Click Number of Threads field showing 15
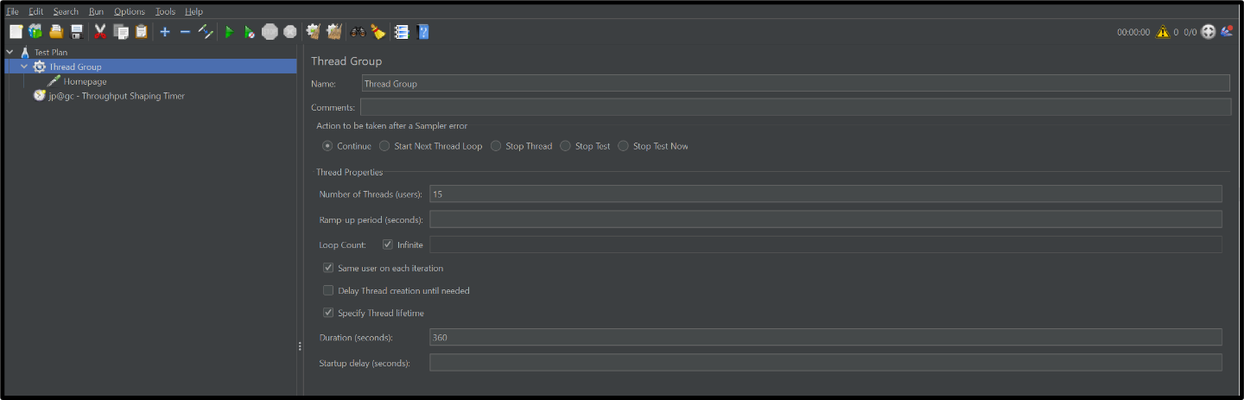Image resolution: width=1244 pixels, height=400 pixels. point(826,194)
